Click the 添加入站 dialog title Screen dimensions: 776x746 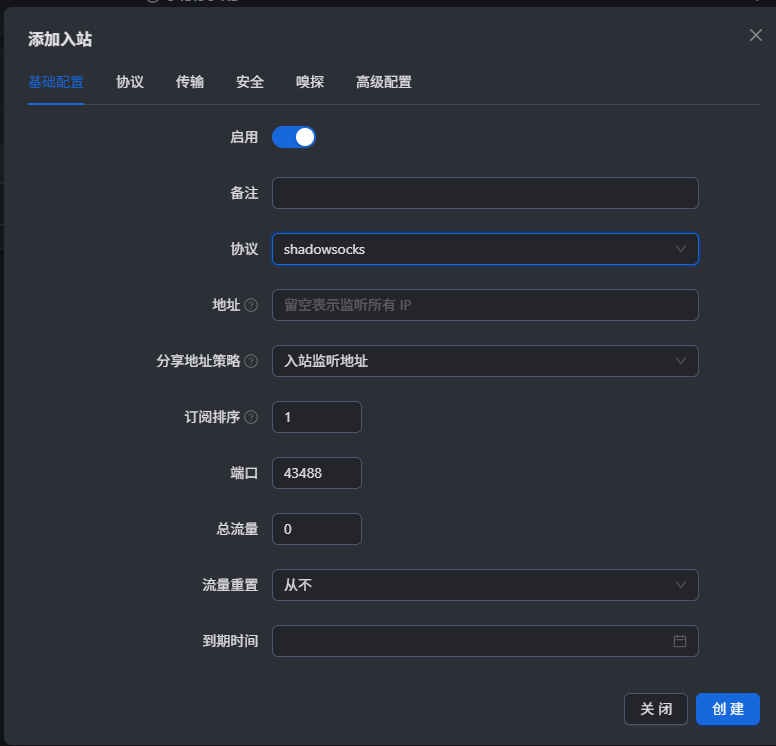tap(60, 39)
